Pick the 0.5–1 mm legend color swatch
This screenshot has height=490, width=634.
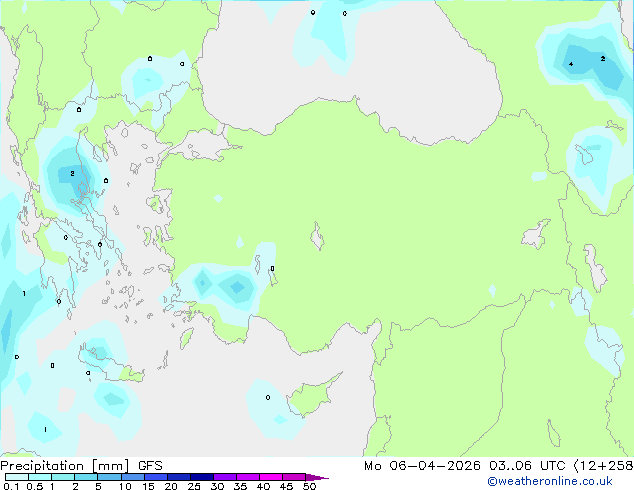click(40, 477)
